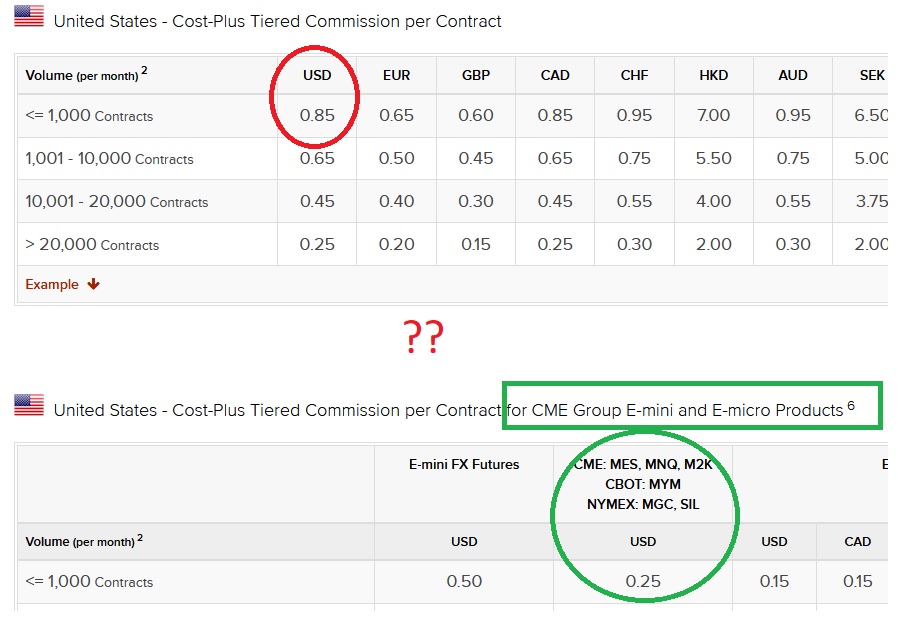The image size is (898, 617).
Task: Click AUD 0.75 in the 1,001 - 10,000 row
Action: pyautogui.click(x=793, y=158)
